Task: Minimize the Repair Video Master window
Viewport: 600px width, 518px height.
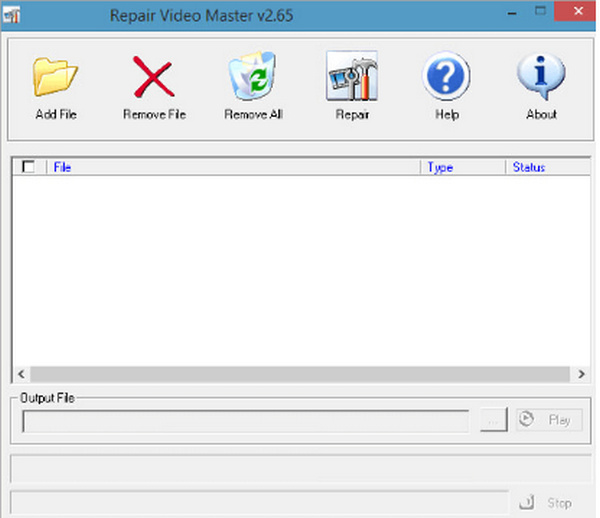Action: (512, 14)
